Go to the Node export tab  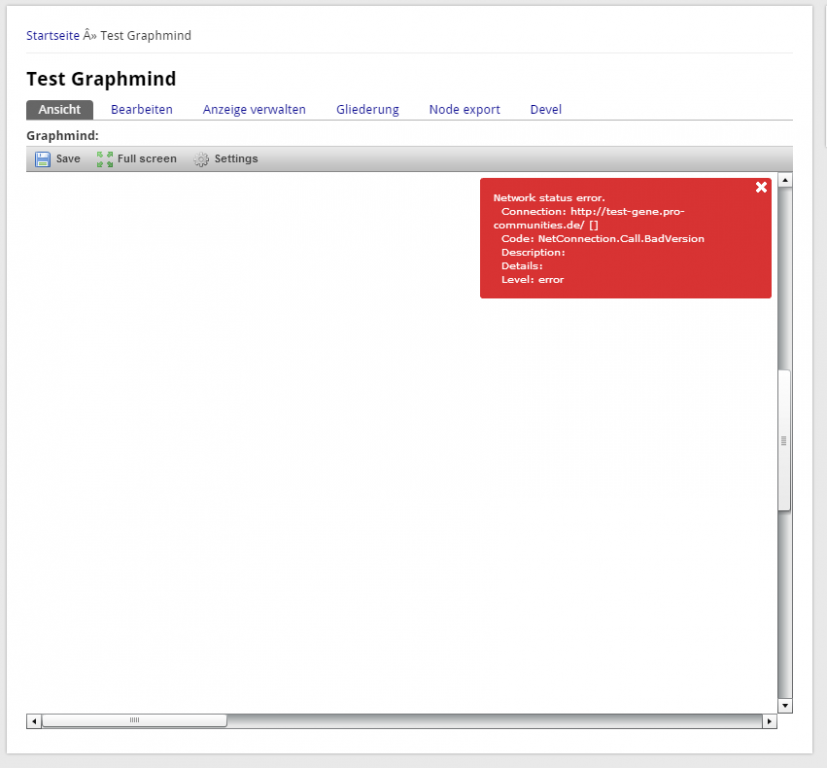tap(464, 110)
